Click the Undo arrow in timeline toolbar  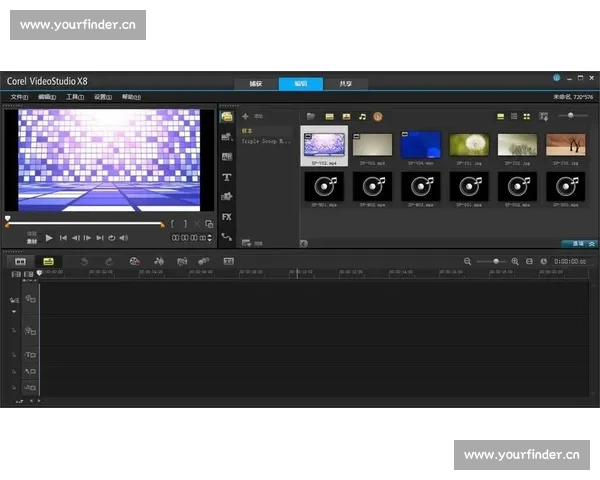tap(84, 261)
